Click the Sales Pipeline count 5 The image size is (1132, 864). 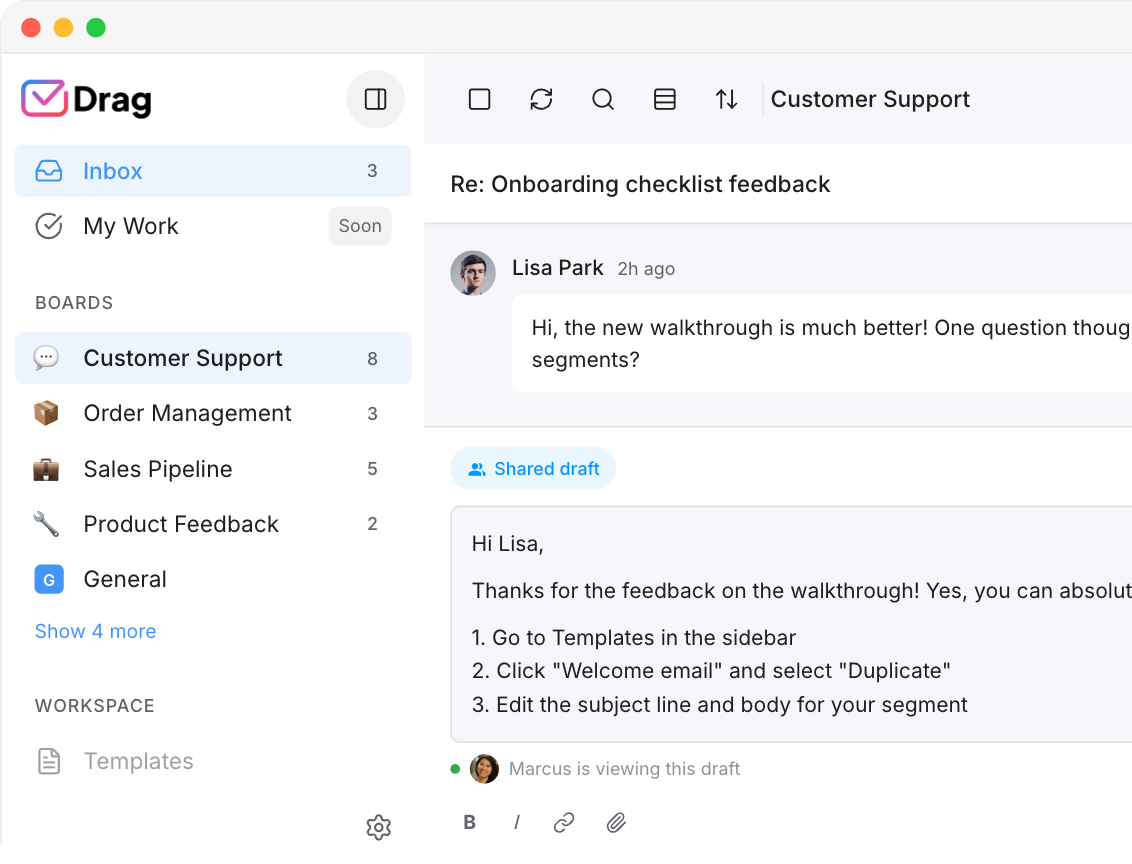(x=372, y=469)
